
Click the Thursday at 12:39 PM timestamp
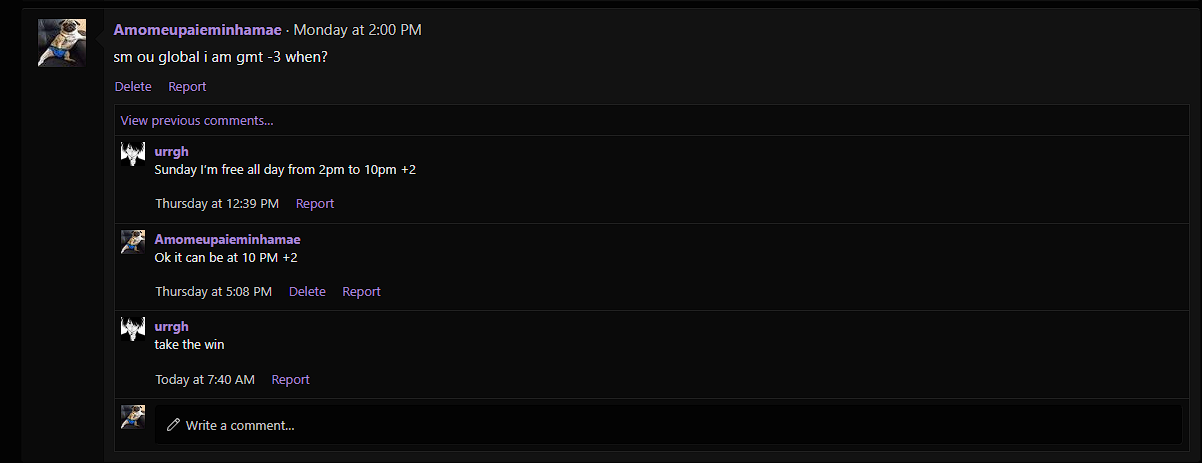point(217,204)
